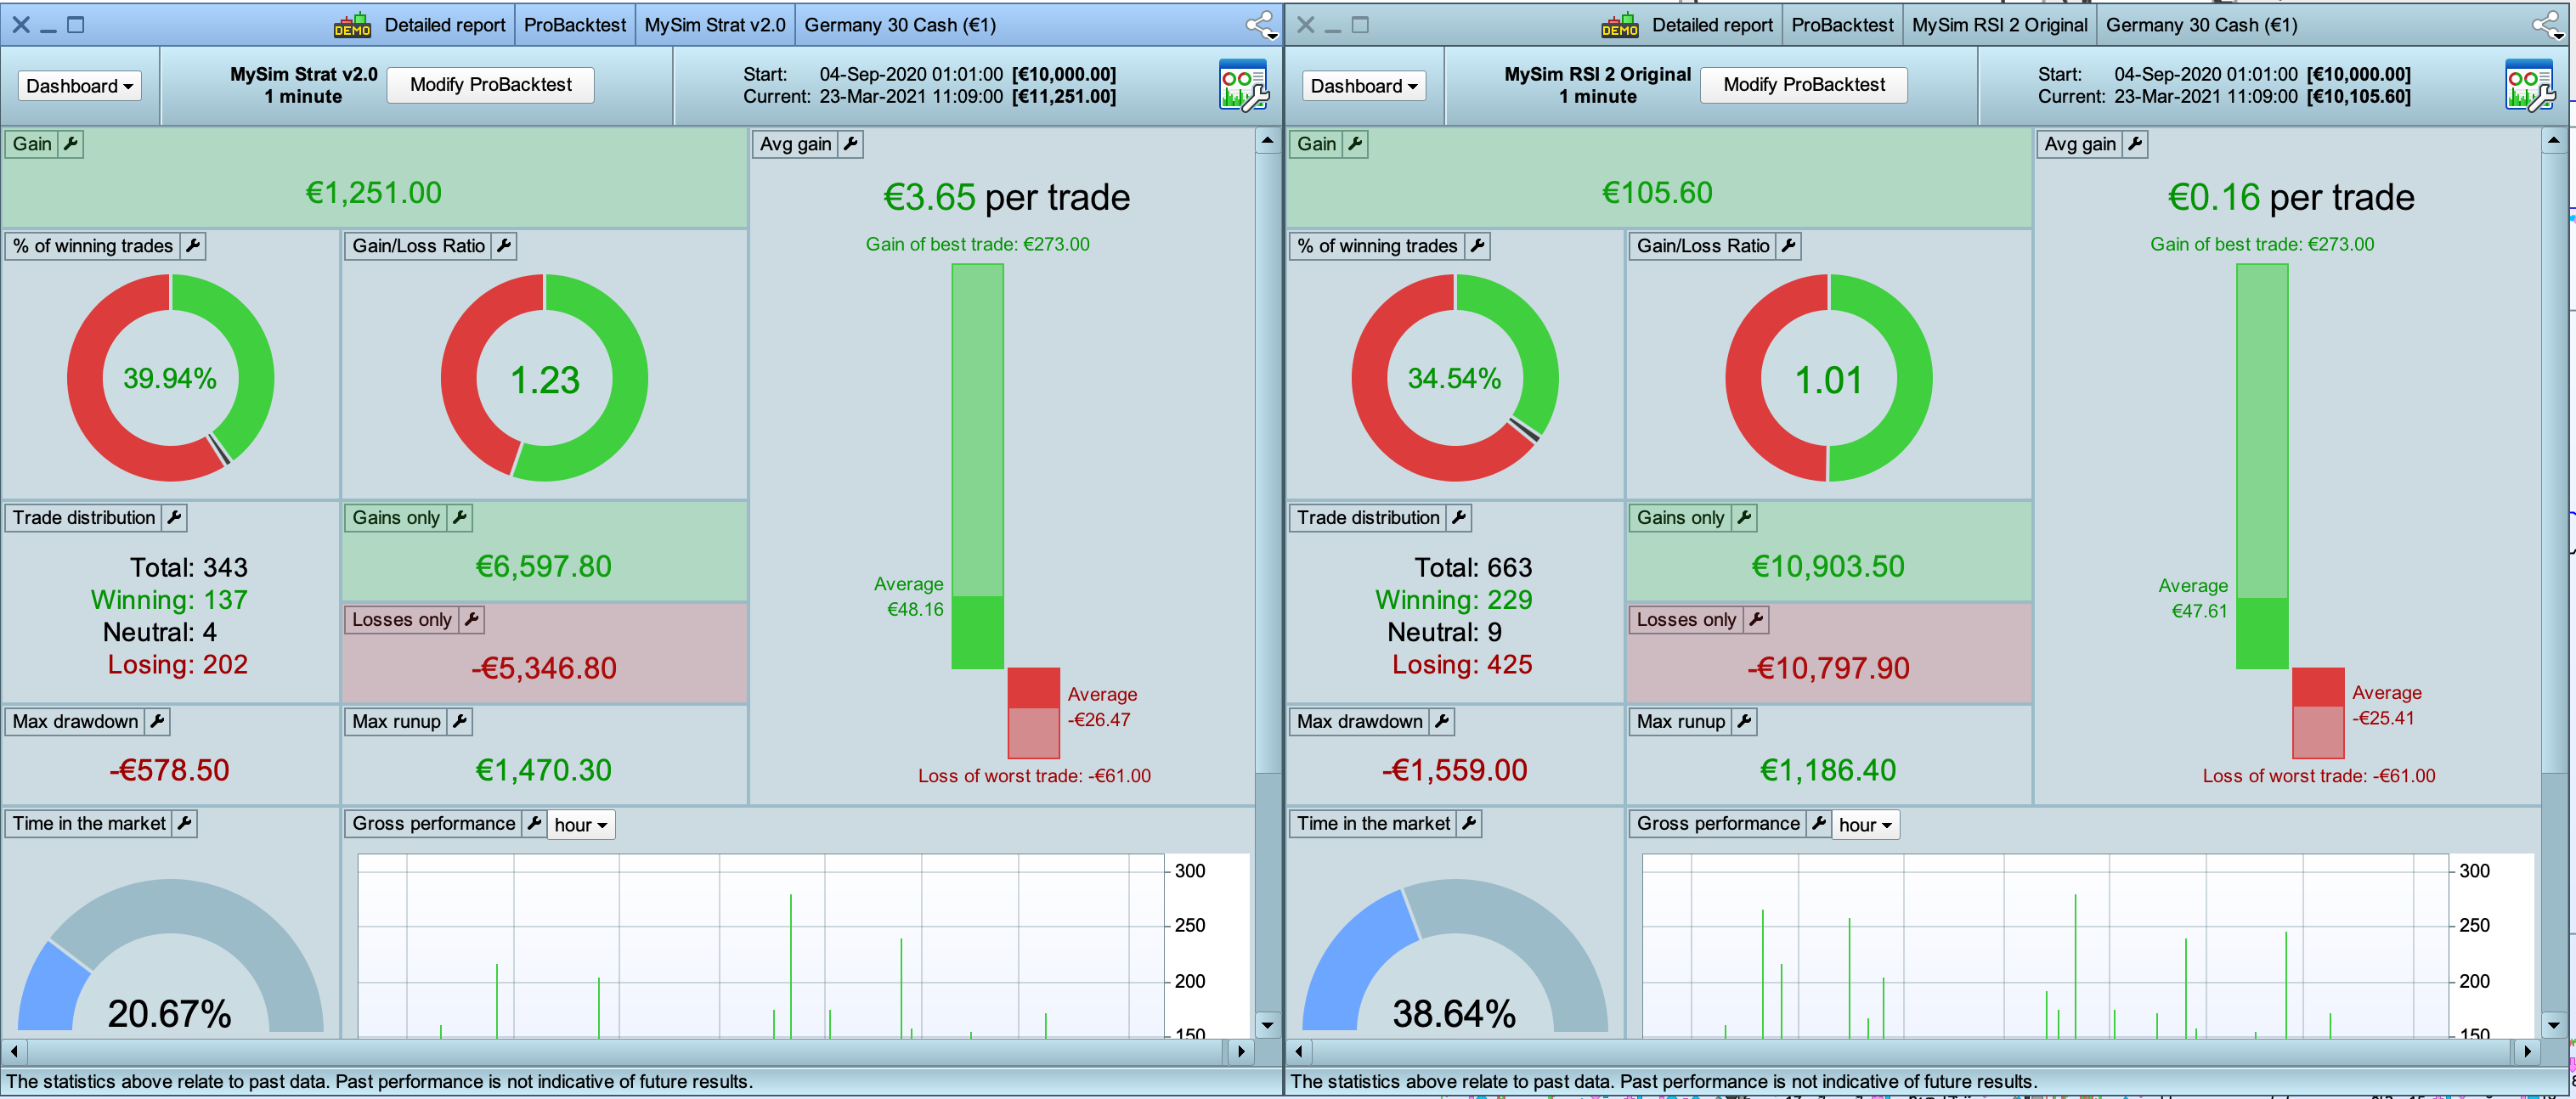Click Modify ProBacktest in left window
This screenshot has height=1099, width=2576.
point(490,85)
